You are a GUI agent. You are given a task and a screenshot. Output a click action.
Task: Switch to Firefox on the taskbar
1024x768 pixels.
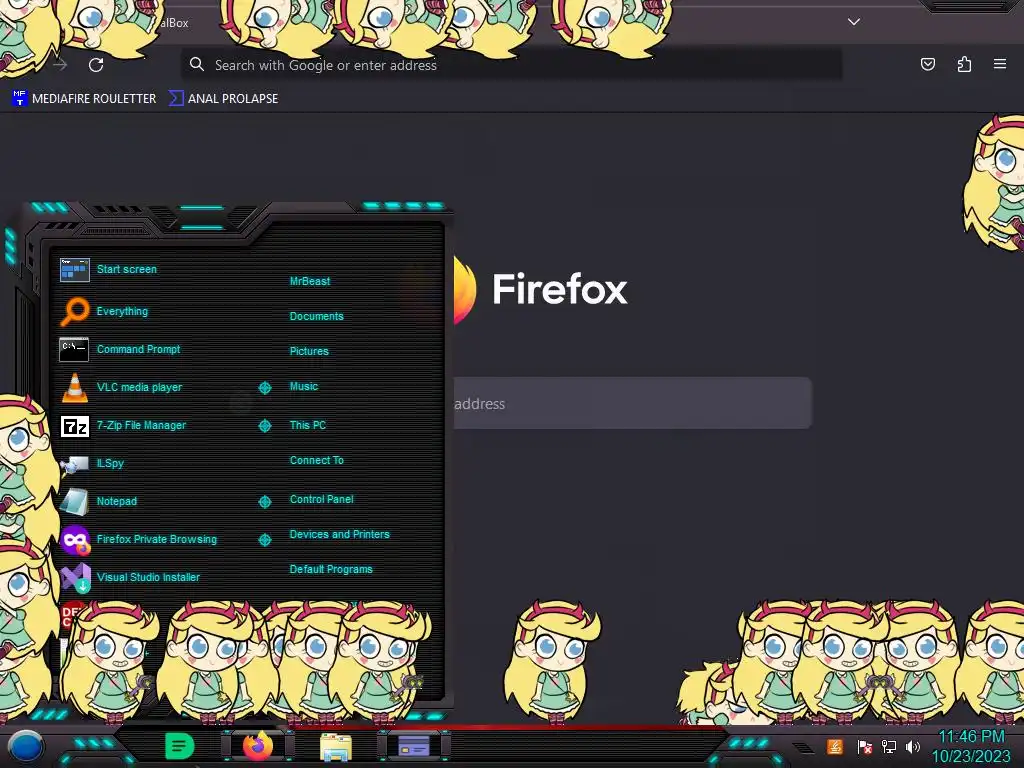(258, 745)
